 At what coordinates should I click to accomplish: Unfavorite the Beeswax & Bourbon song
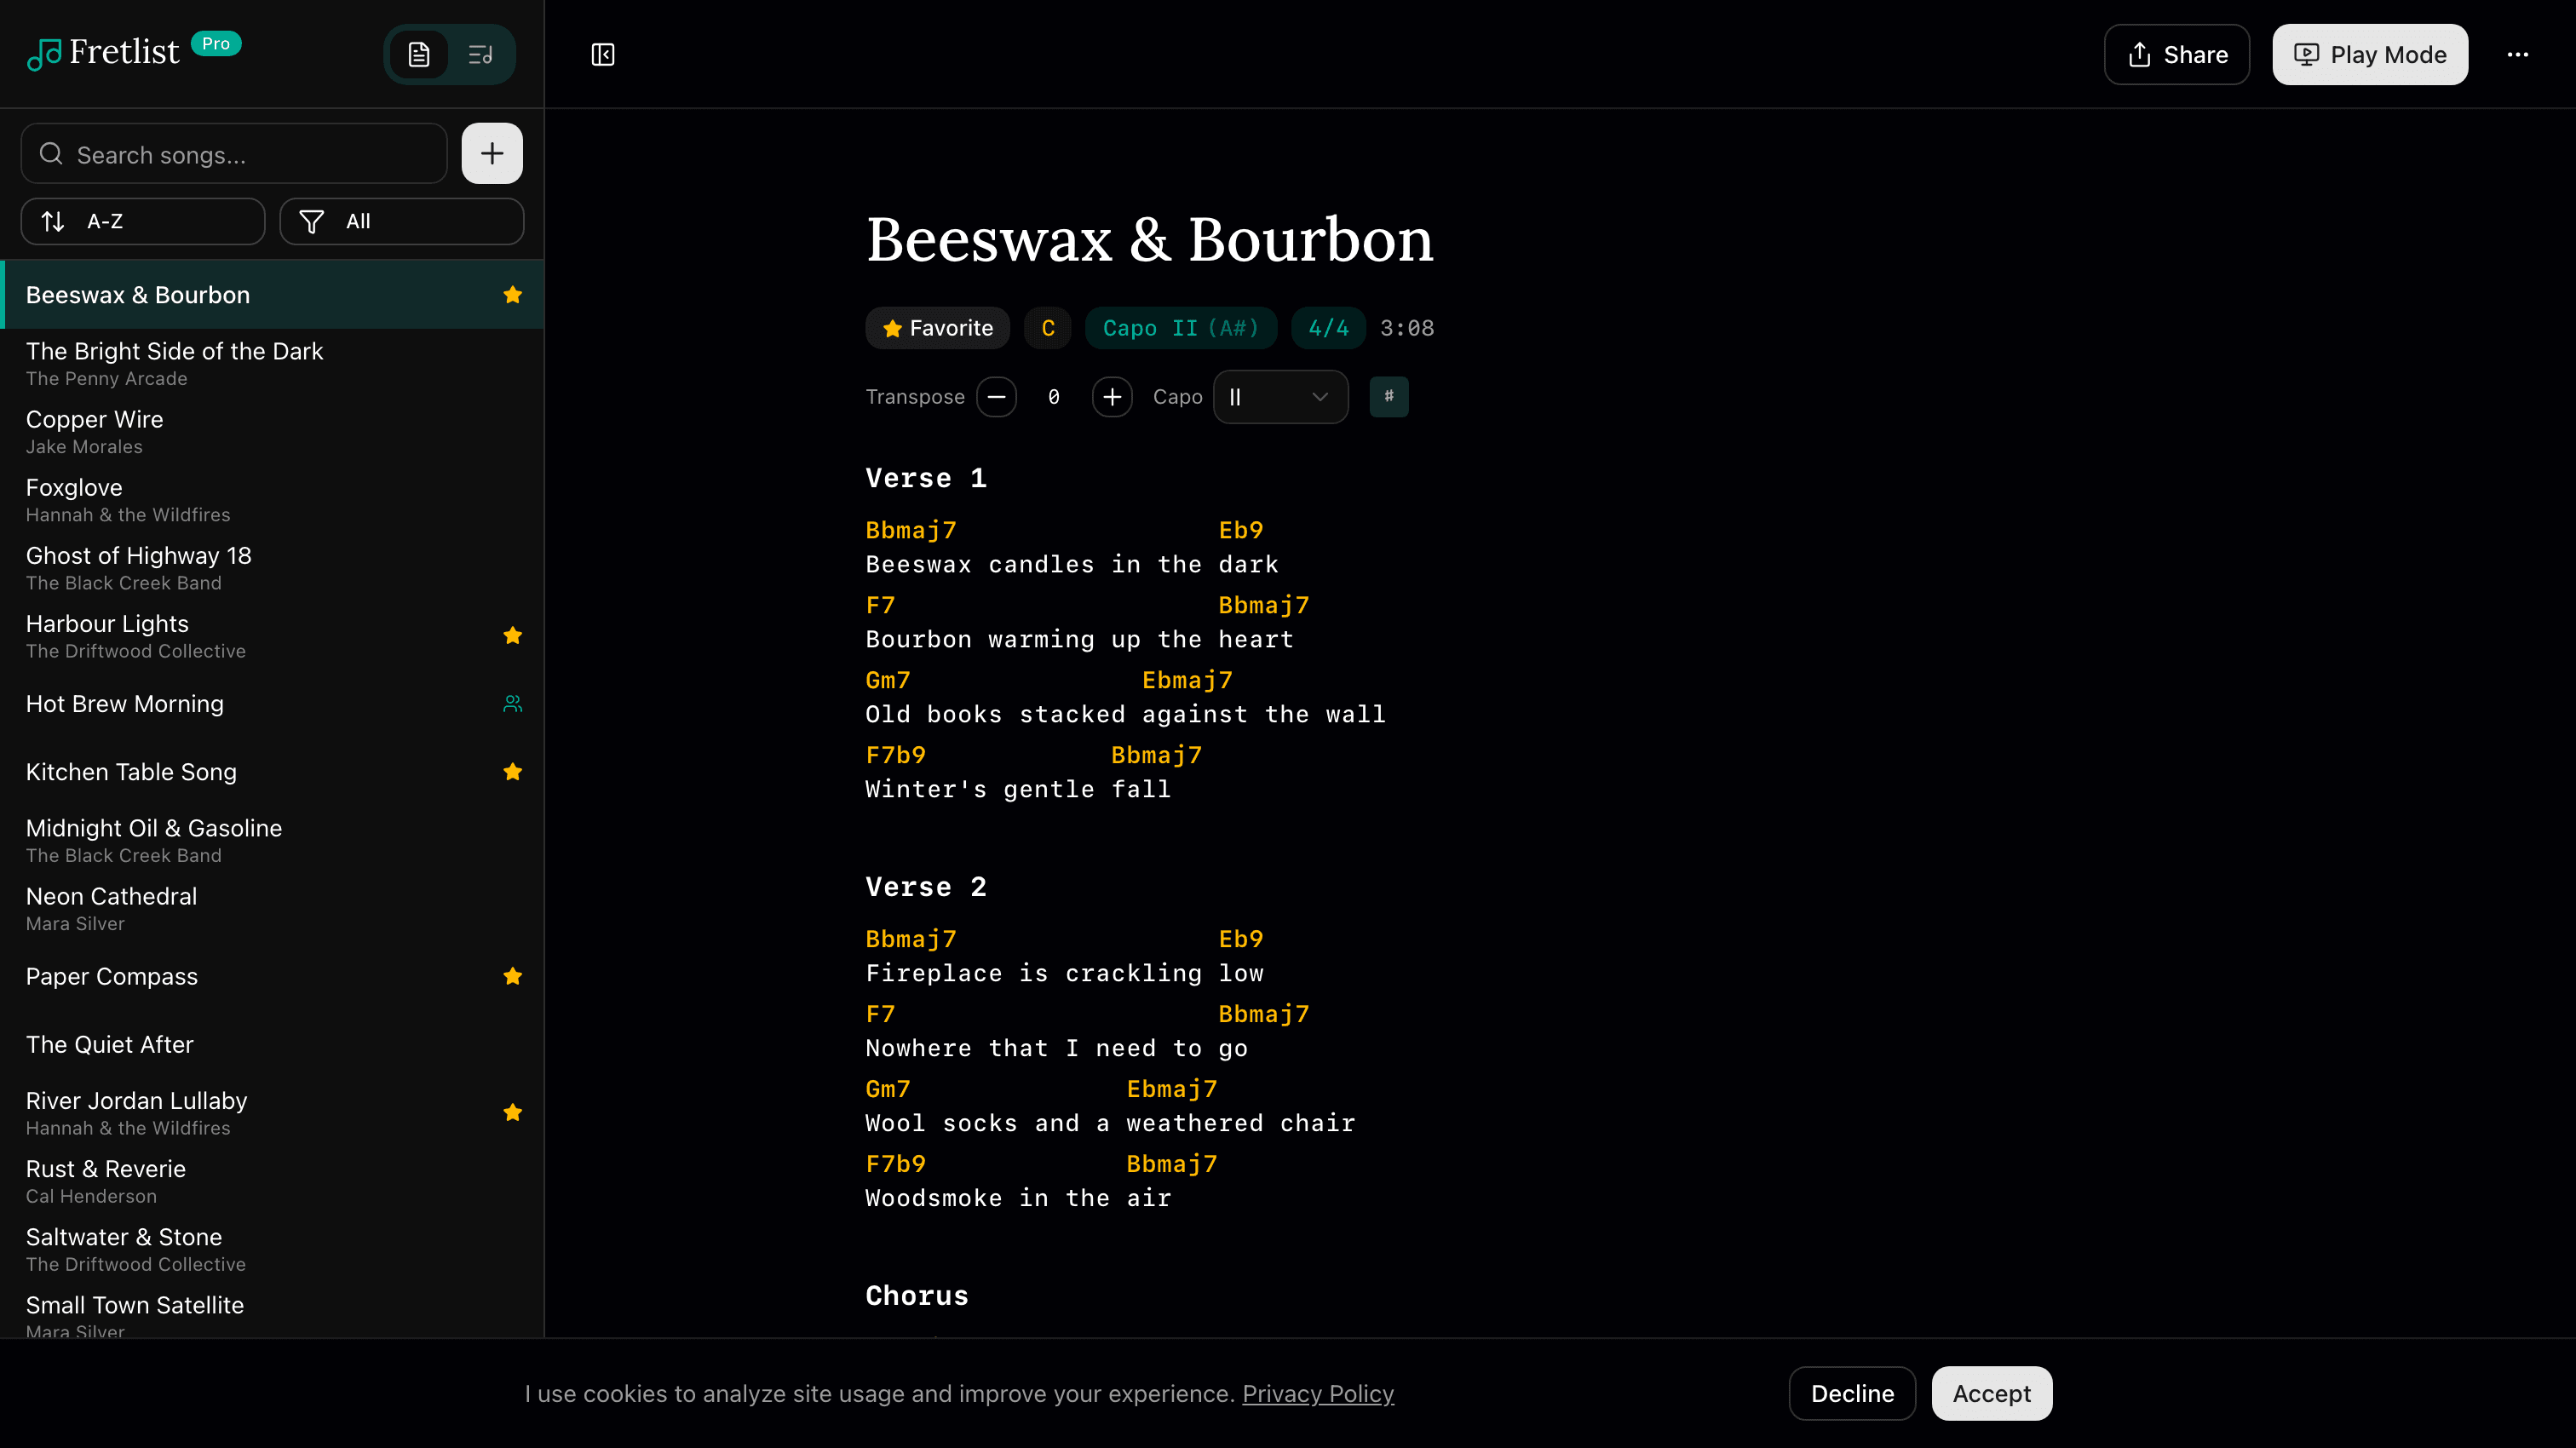click(512, 294)
